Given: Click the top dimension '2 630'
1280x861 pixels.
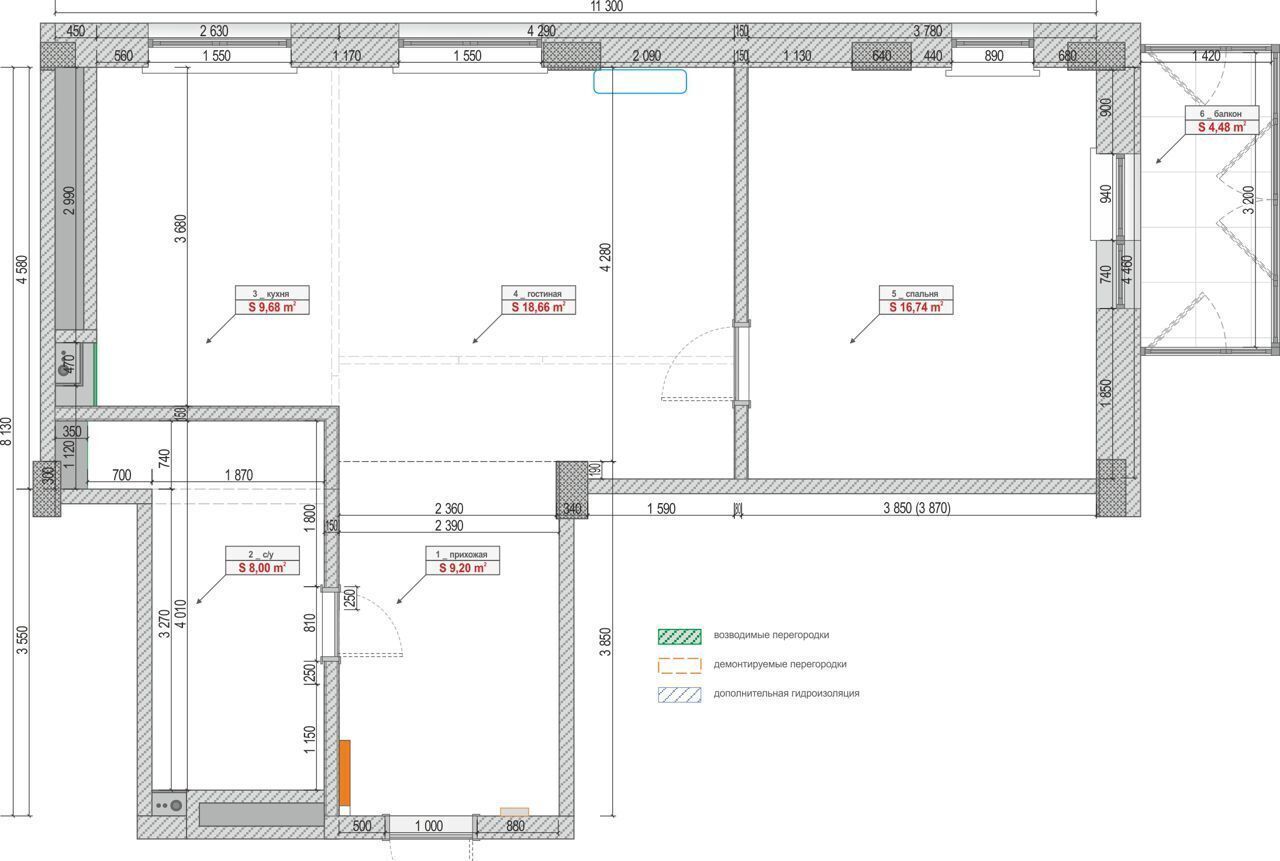Looking at the screenshot, I should point(216,31).
